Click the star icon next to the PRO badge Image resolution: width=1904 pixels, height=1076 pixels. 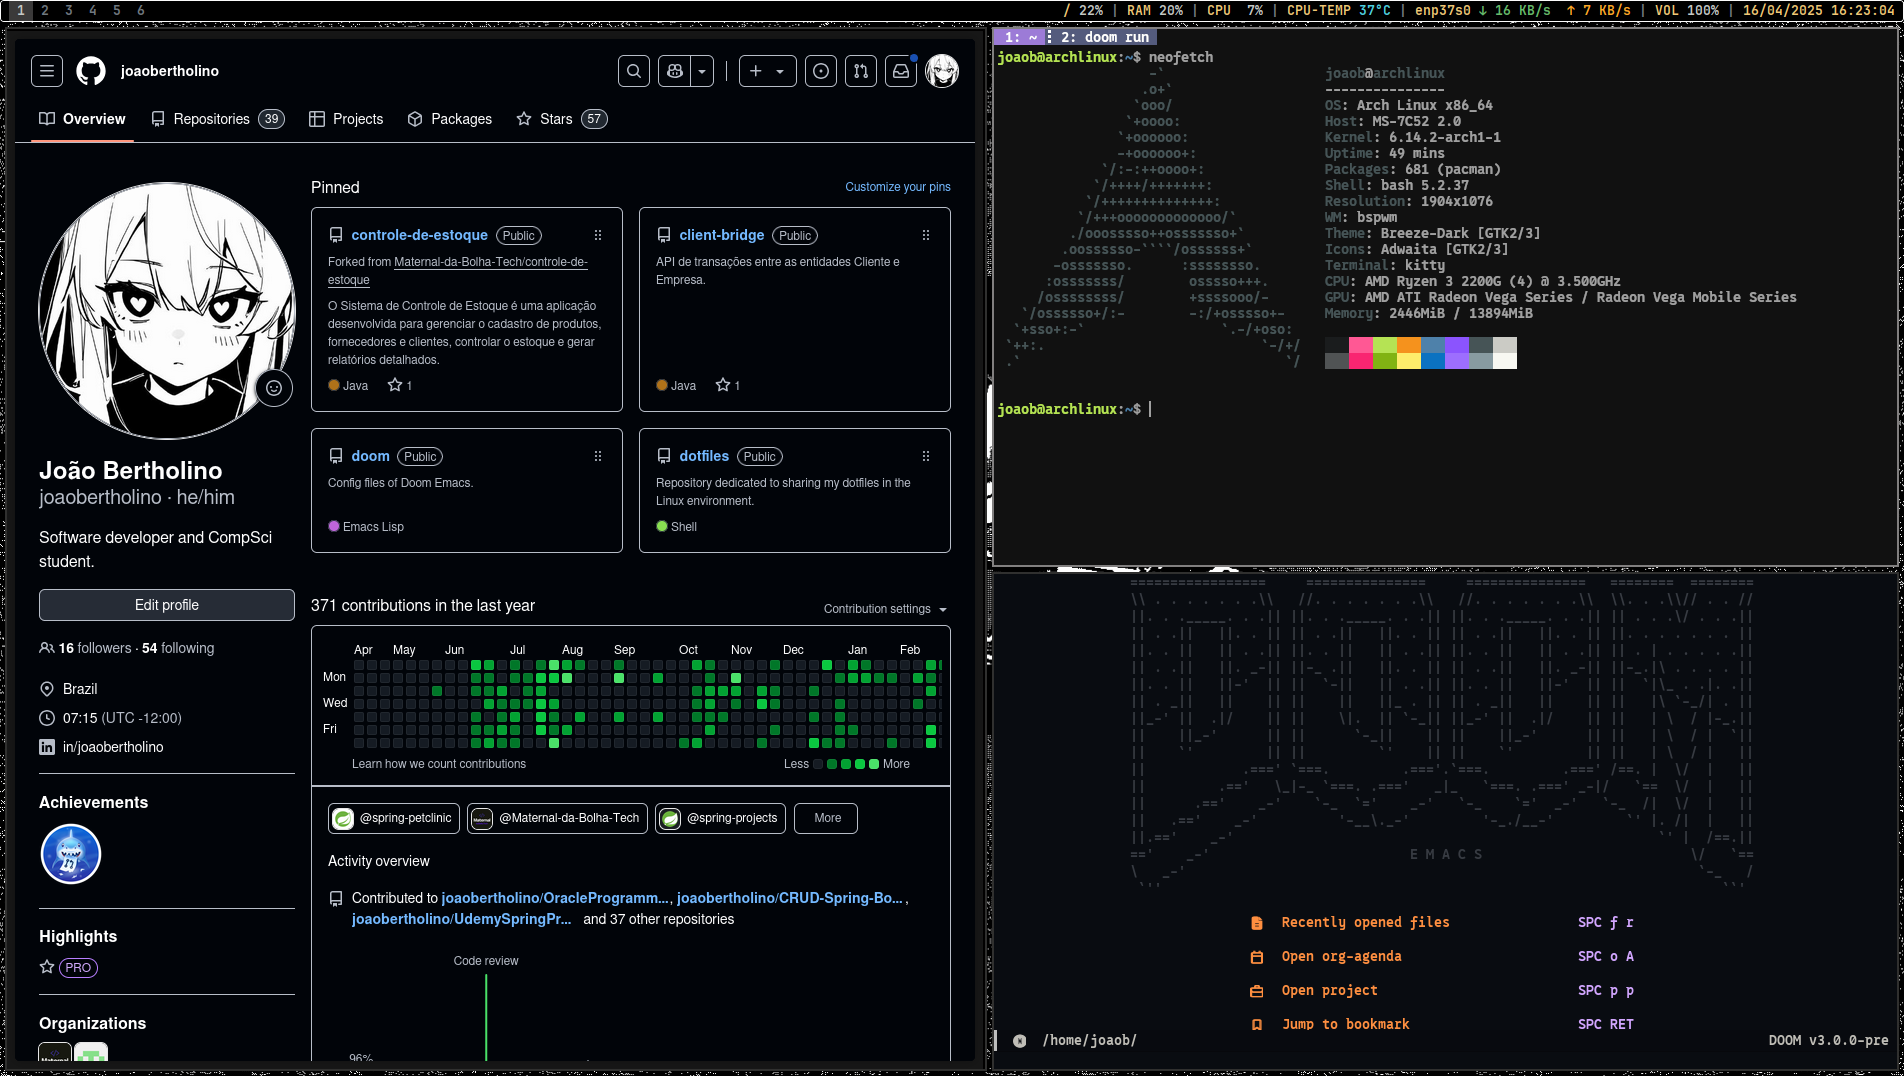click(x=47, y=967)
